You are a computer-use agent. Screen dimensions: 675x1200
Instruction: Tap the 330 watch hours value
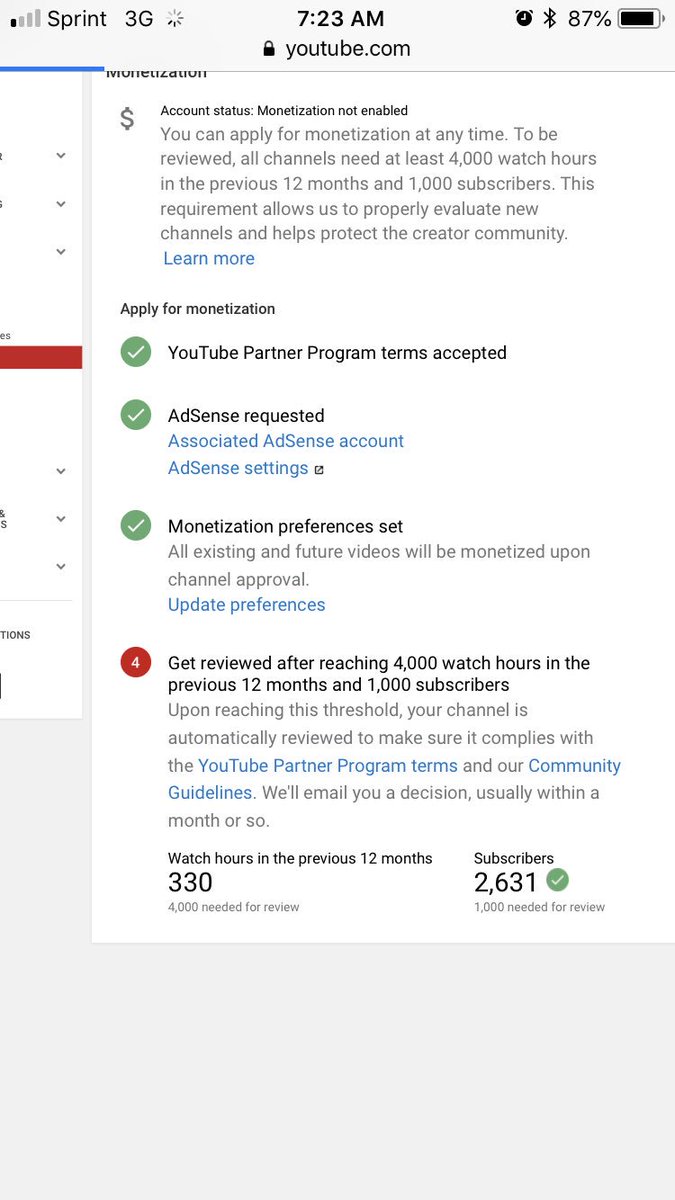tap(190, 882)
